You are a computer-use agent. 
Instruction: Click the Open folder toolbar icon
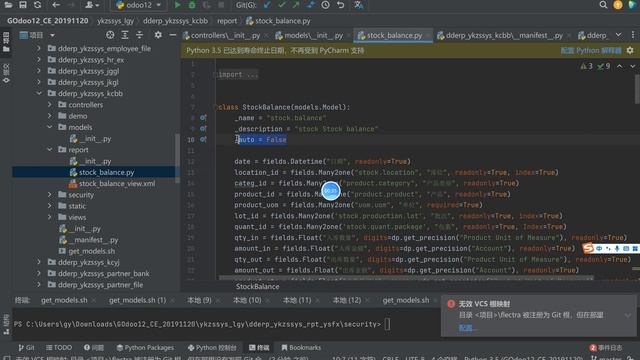tap(8, 5)
